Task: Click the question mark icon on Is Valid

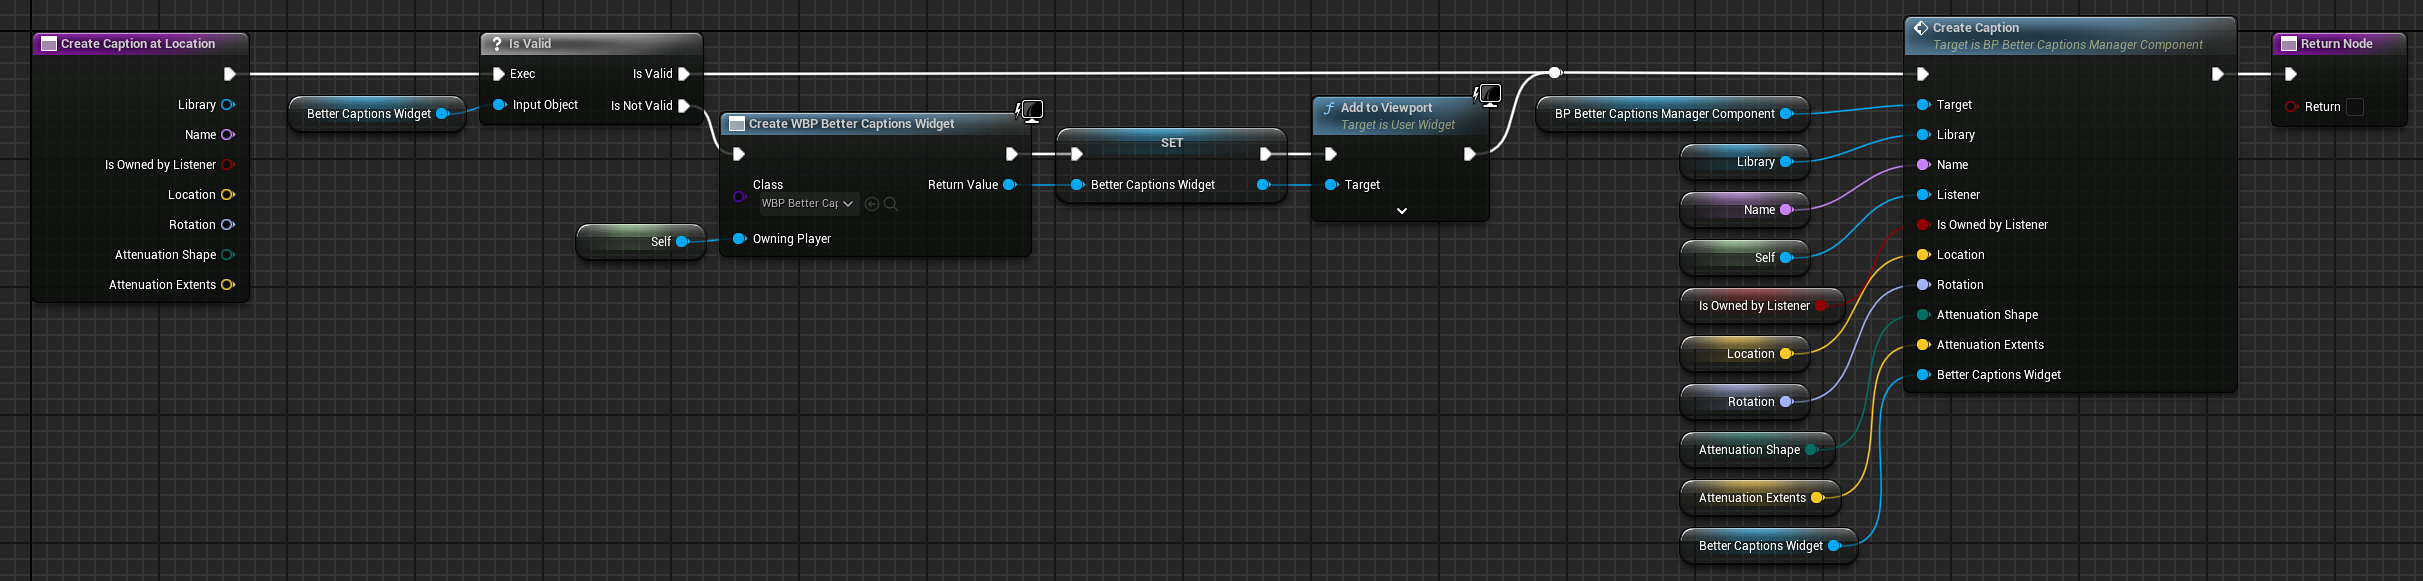Action: coord(496,44)
